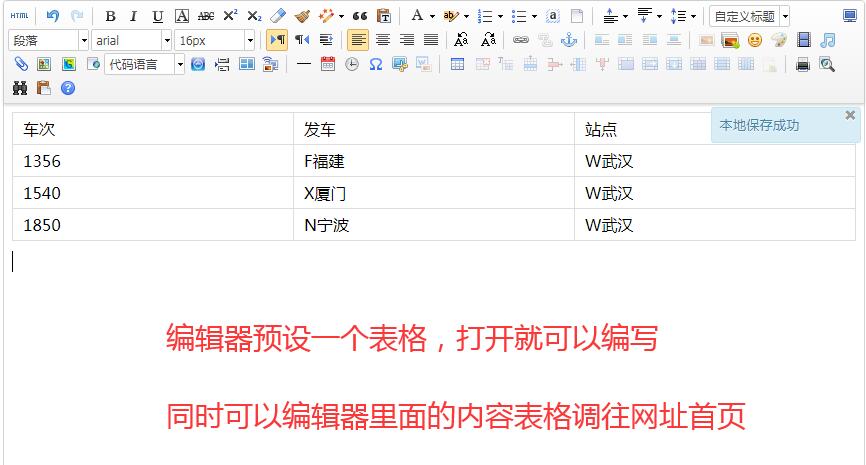Screen dimensions: 866x465
Task: Open font color dropdown arrow
Action: [x=432, y=17]
